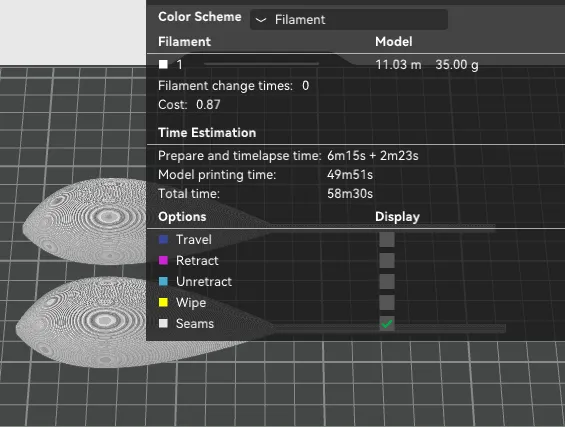Screen dimensions: 565x427
Task: Enable the Travel display checkbox
Action: pyautogui.click(x=387, y=240)
